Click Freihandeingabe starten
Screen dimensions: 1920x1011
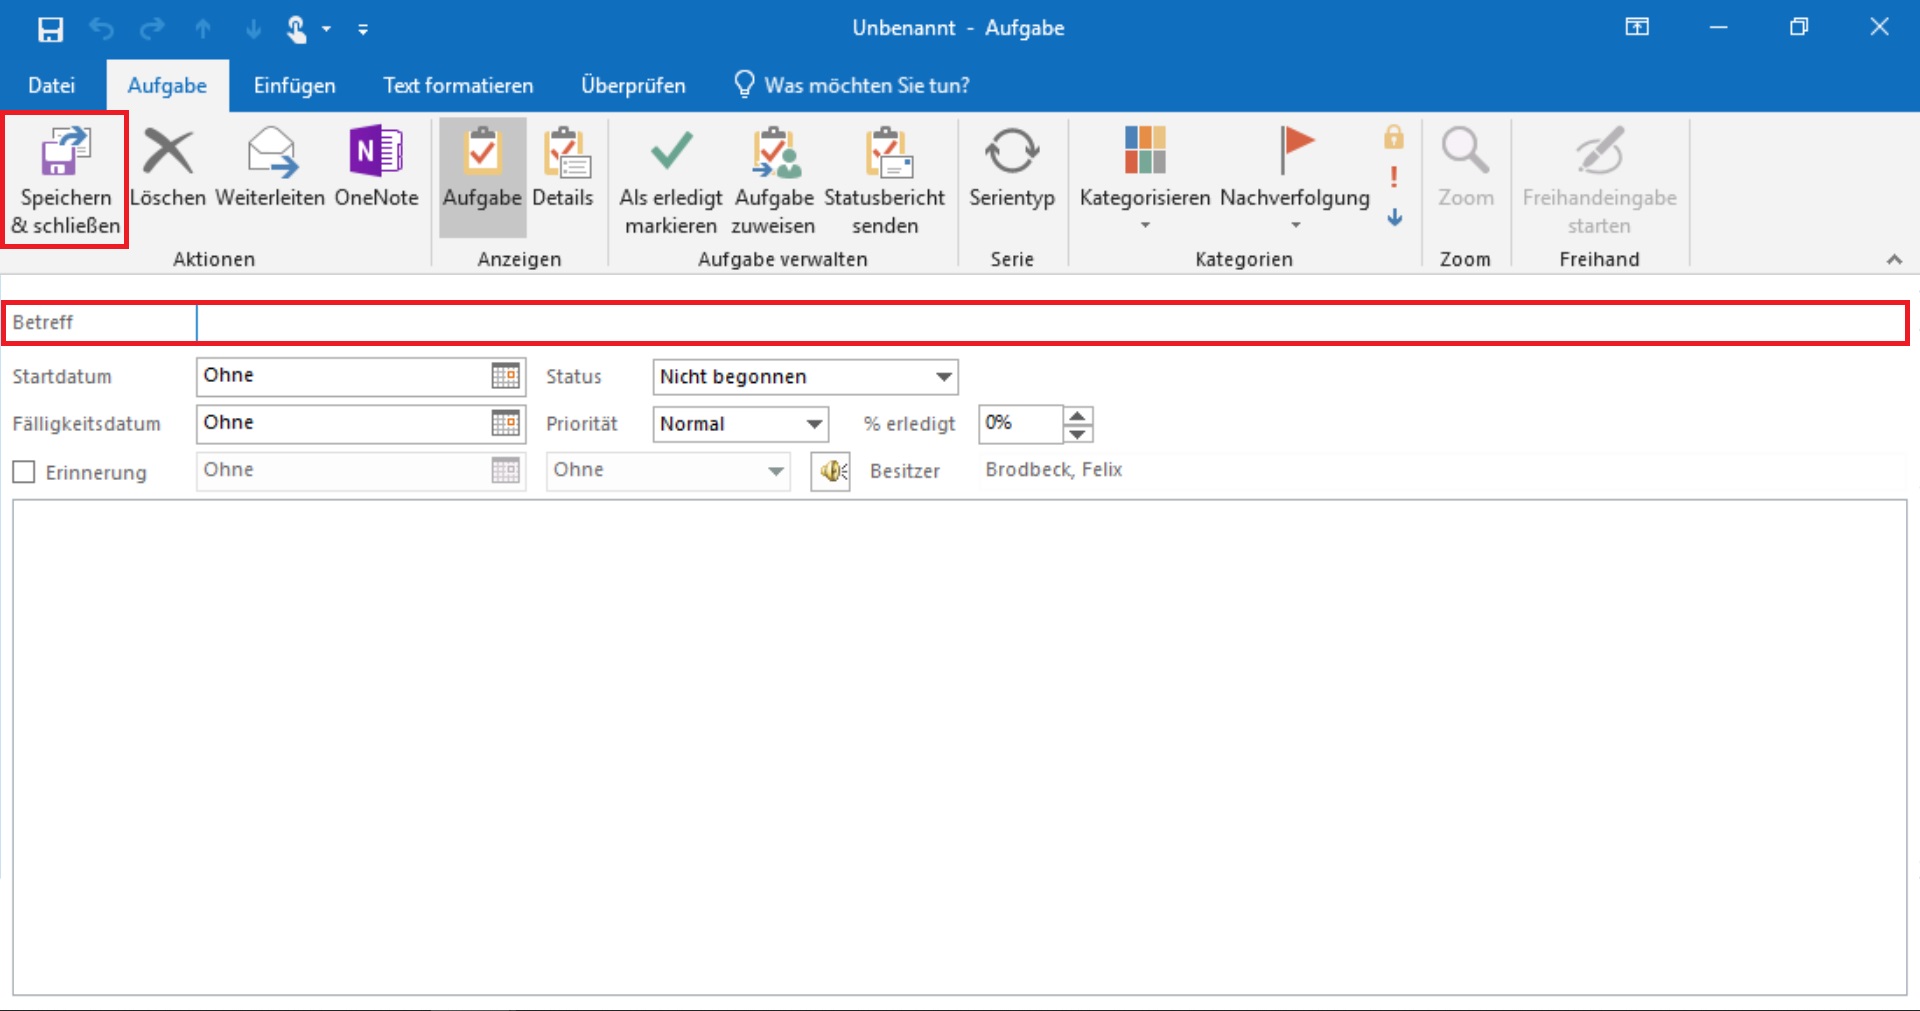click(1599, 181)
